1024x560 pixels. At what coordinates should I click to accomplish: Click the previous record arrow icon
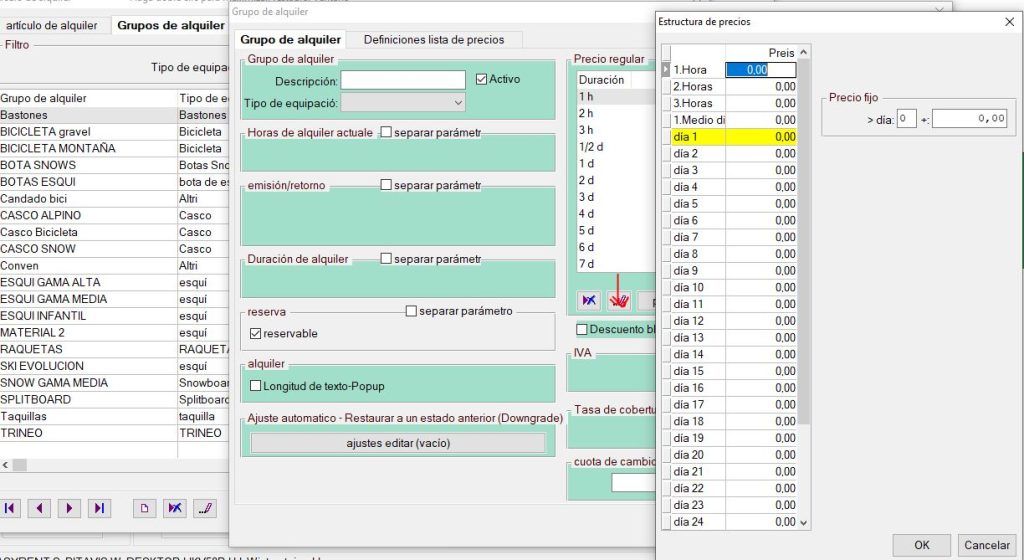(x=40, y=508)
